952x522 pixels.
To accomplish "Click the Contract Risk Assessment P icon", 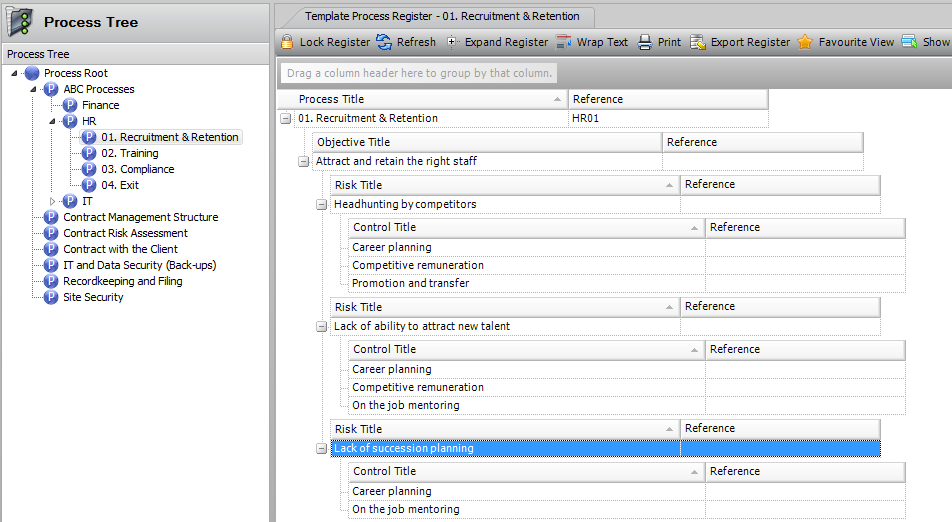I will point(51,233).
